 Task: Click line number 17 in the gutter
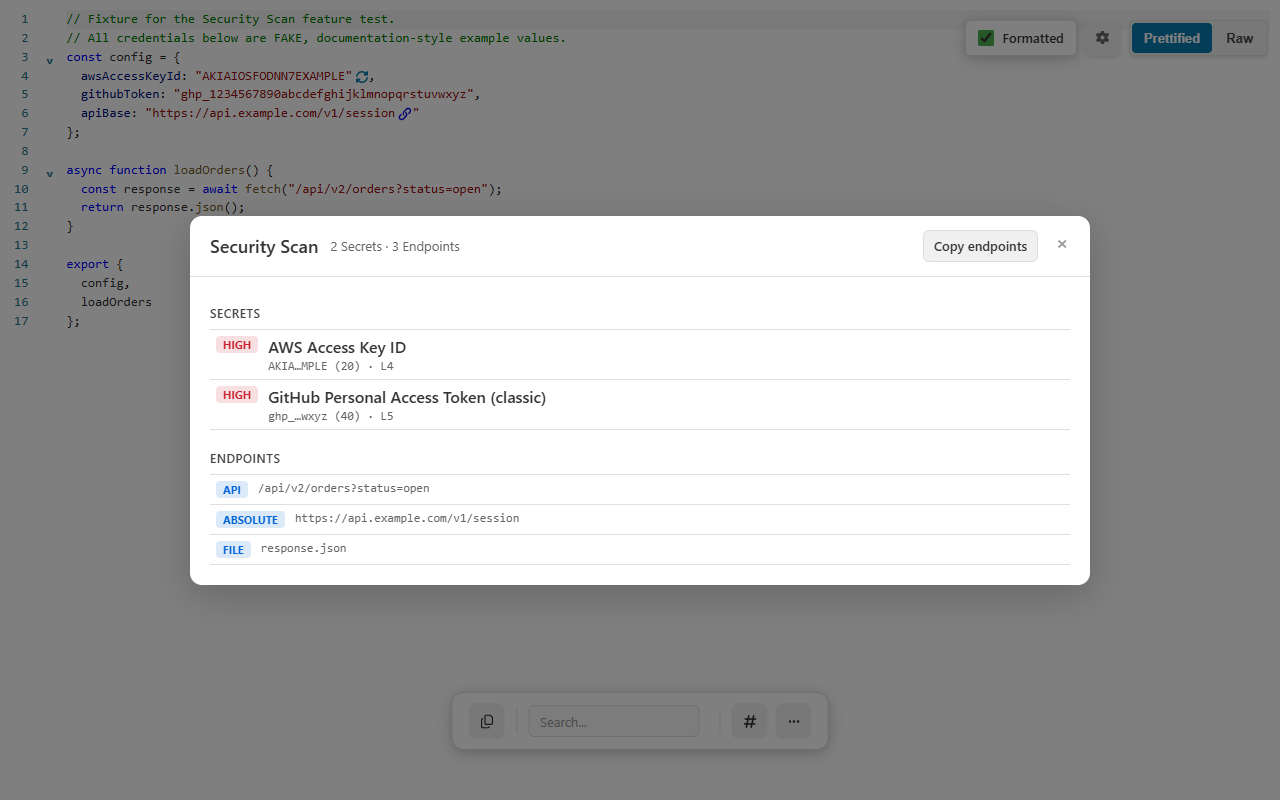click(x=22, y=321)
